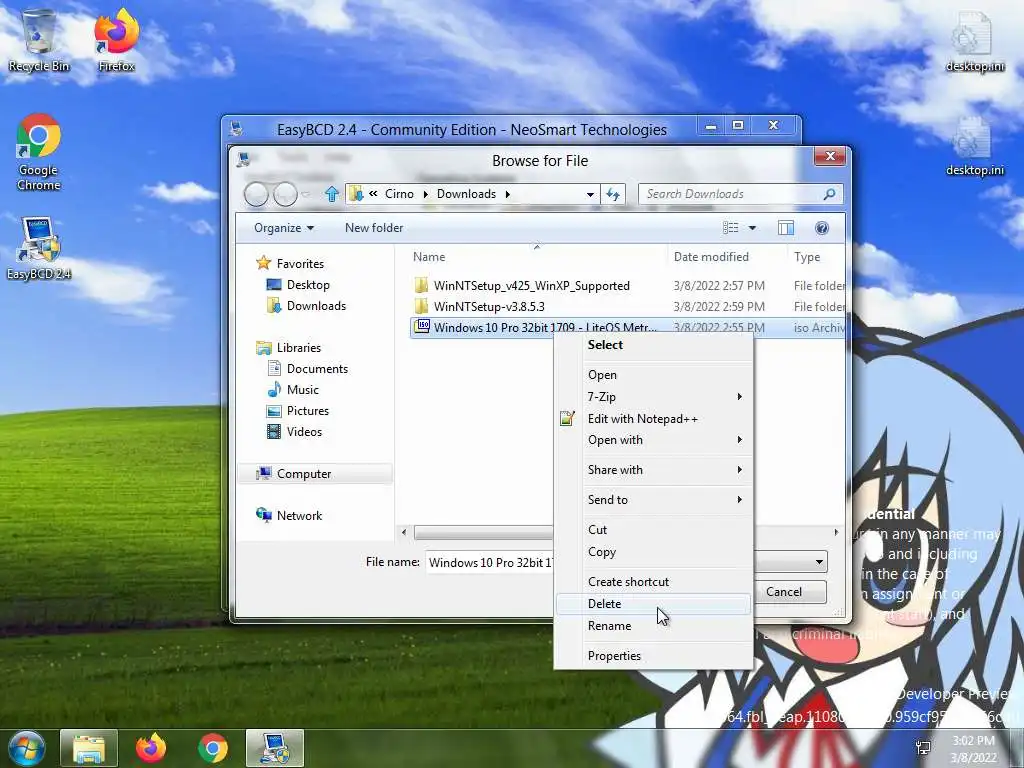Click the New folder button
Image resolution: width=1024 pixels, height=768 pixels.
[x=374, y=228]
